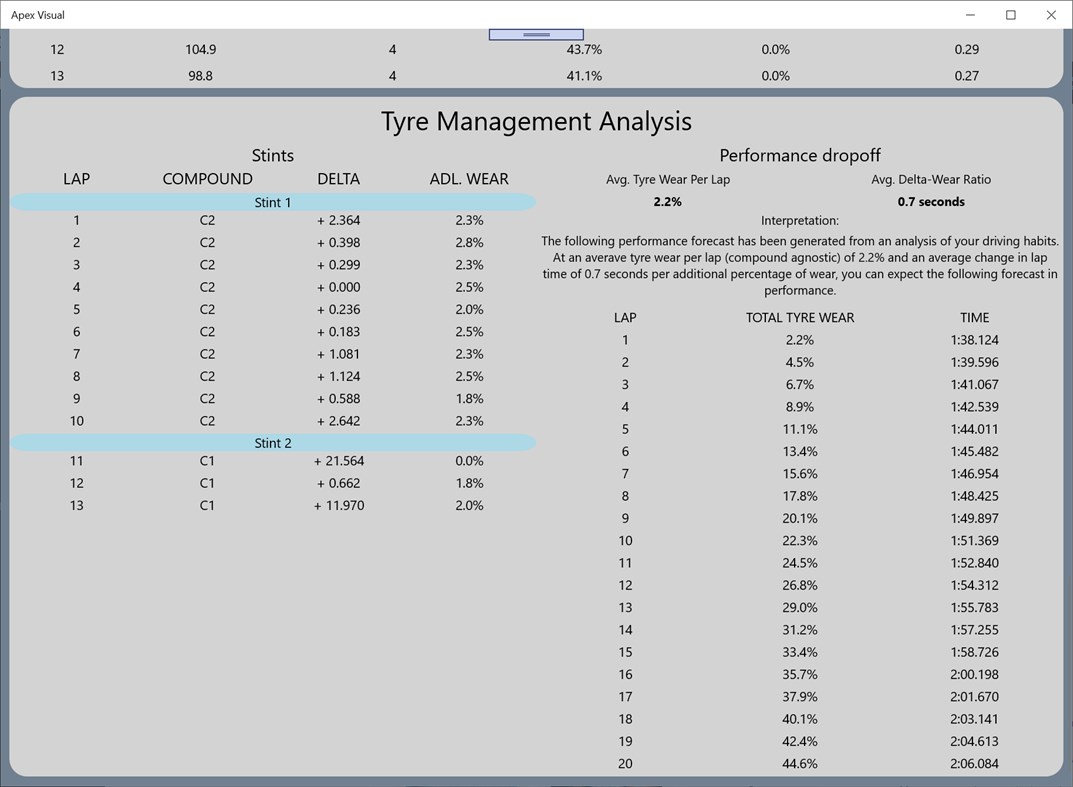The height and width of the screenshot is (787, 1073).
Task: Click delta value + 0.000
Action: [x=339, y=287]
